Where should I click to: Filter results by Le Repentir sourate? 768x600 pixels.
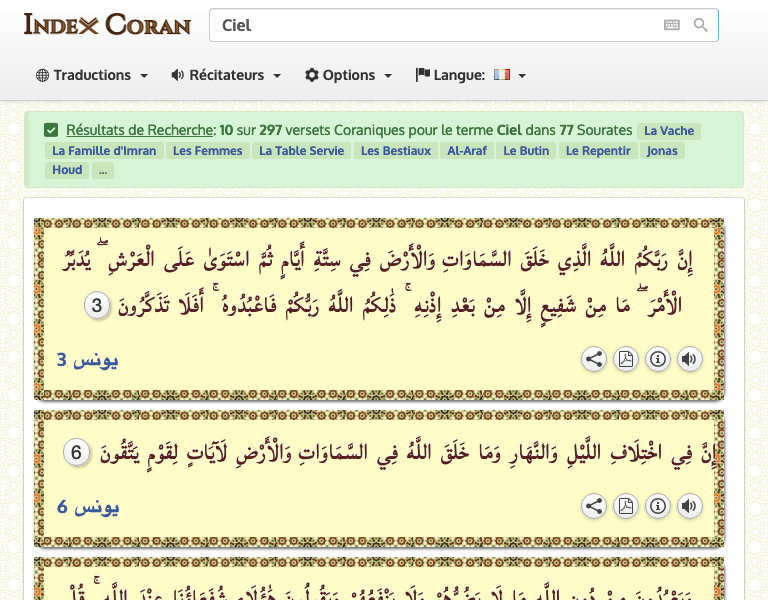click(598, 151)
